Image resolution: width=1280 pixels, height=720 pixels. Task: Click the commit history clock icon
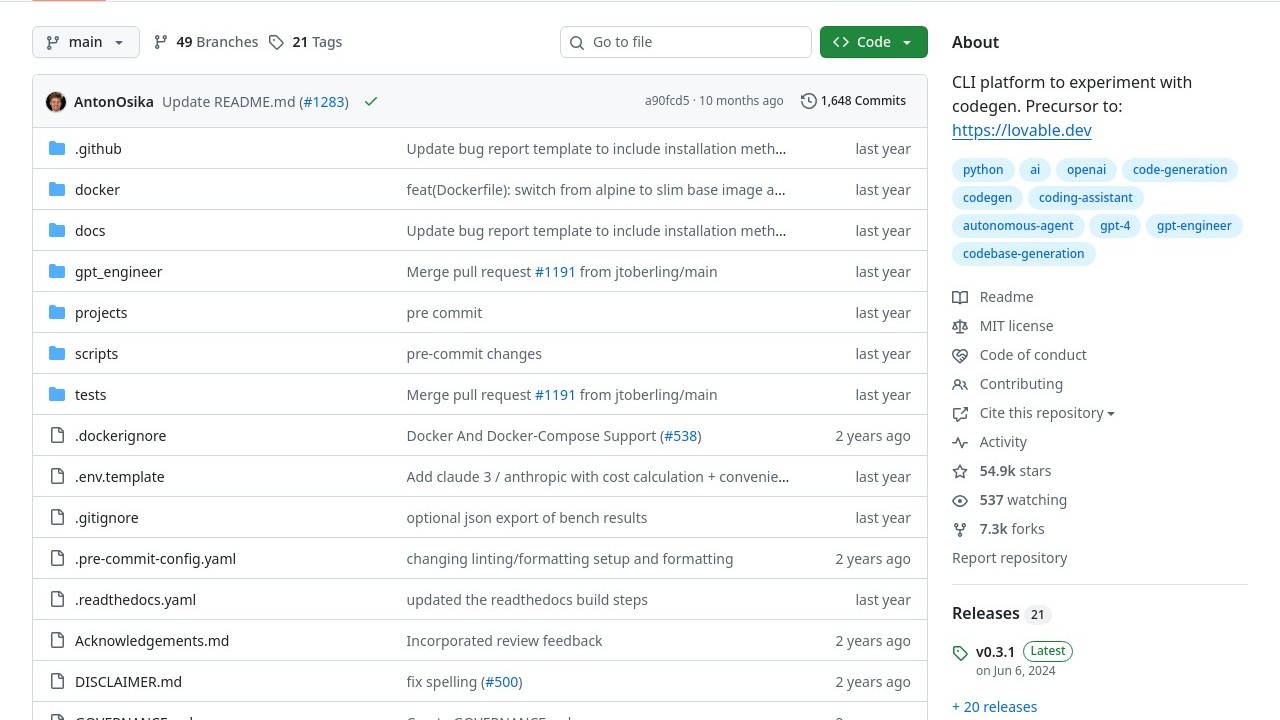(x=808, y=101)
